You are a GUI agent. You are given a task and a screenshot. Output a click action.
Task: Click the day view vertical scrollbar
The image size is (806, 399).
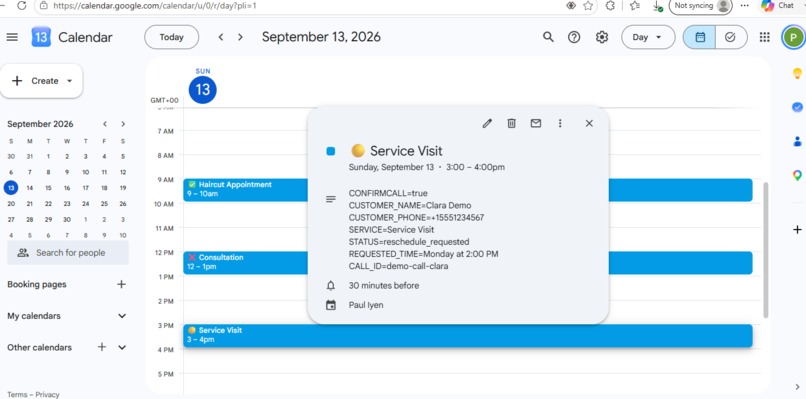(766, 249)
